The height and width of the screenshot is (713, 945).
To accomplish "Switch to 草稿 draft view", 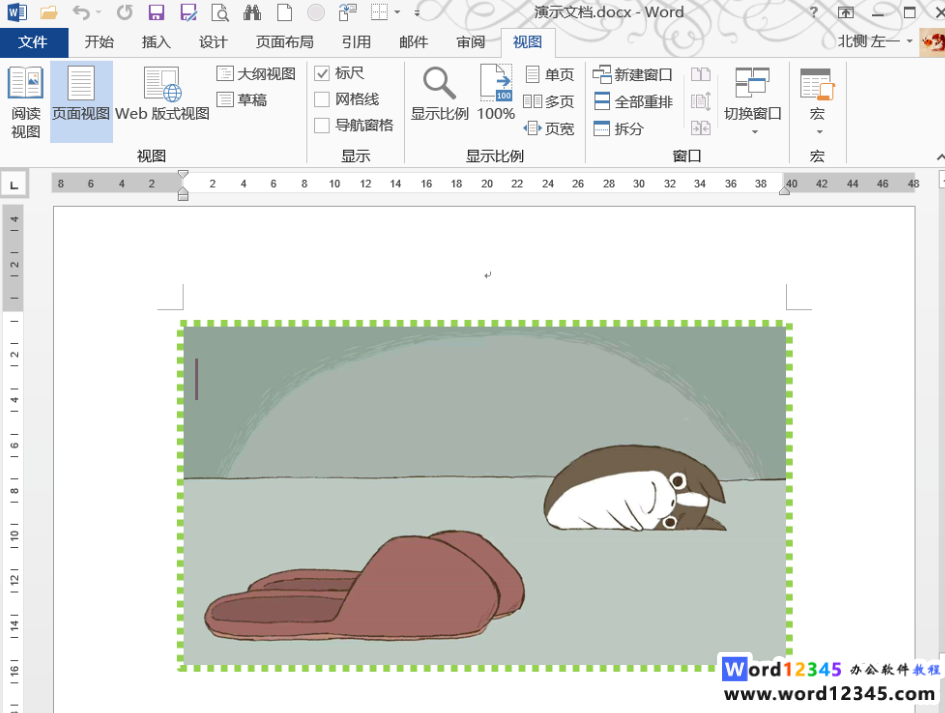I will (242, 99).
